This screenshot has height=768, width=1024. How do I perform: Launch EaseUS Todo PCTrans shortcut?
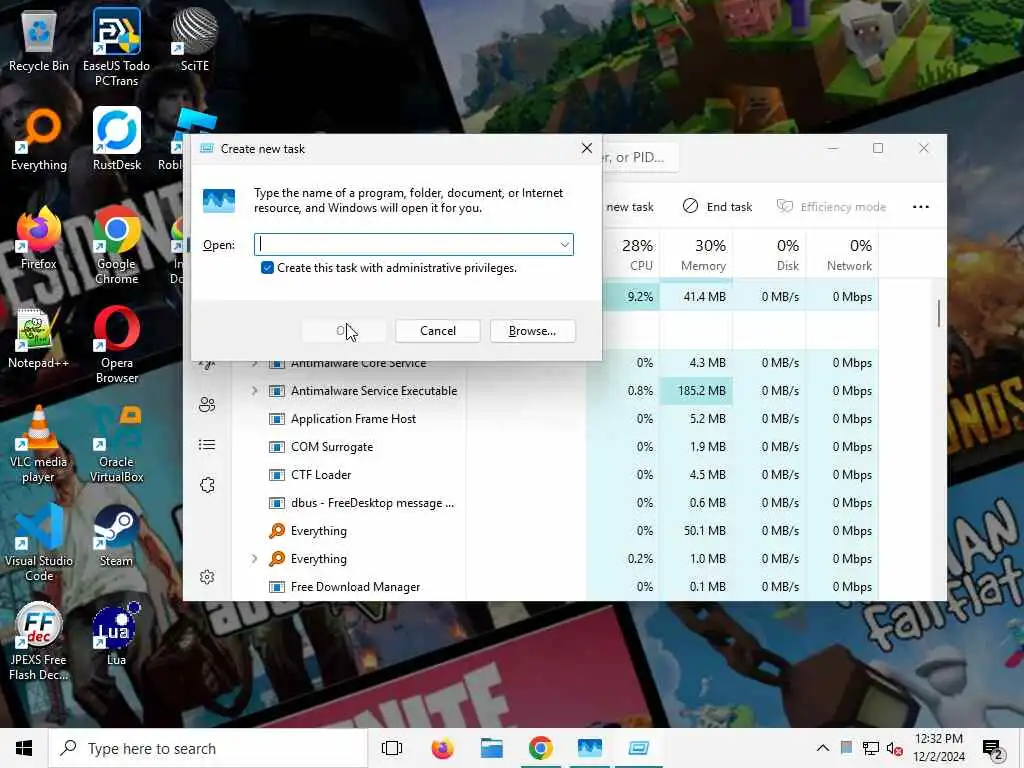point(116,47)
